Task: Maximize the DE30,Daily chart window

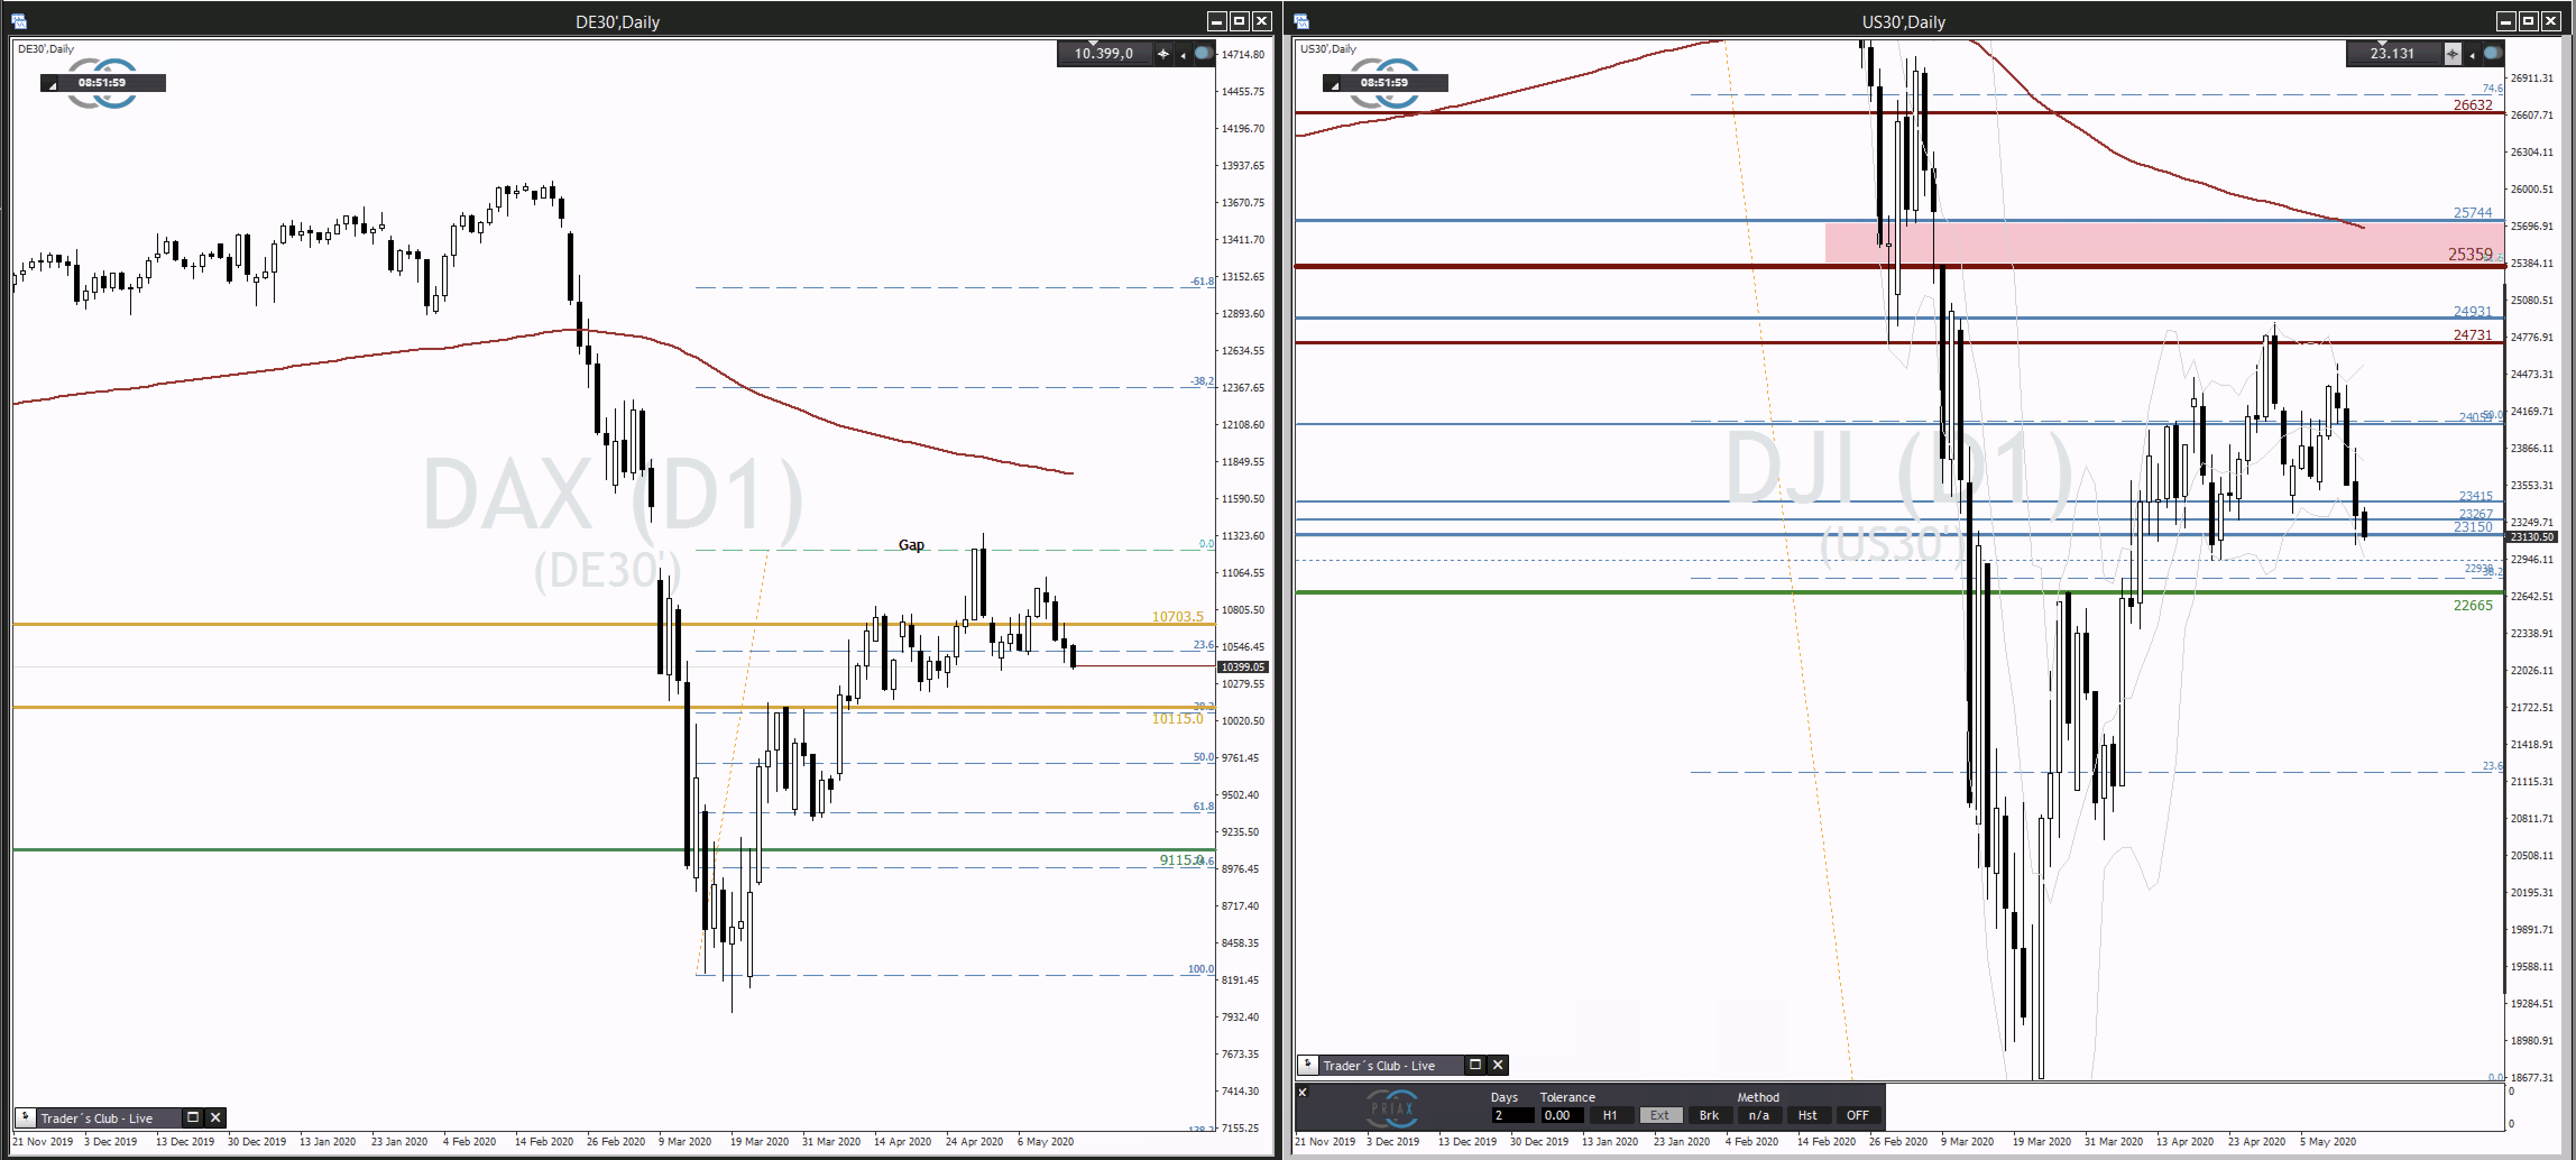Action: pos(1239,21)
